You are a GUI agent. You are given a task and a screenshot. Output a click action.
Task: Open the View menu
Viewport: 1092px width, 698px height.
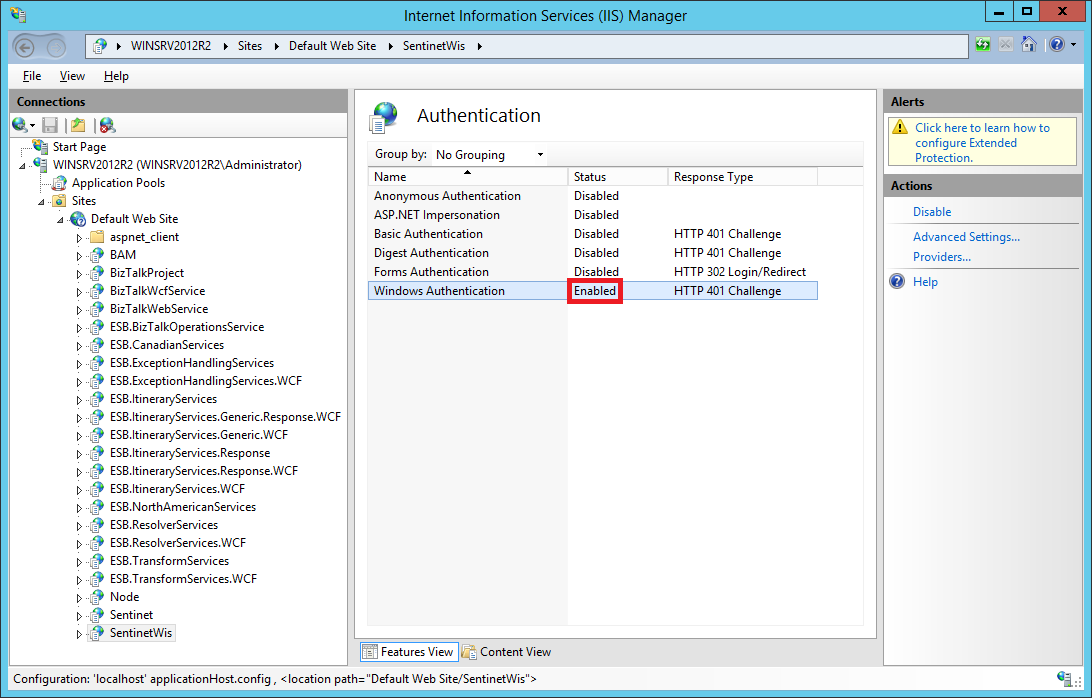tap(72, 76)
